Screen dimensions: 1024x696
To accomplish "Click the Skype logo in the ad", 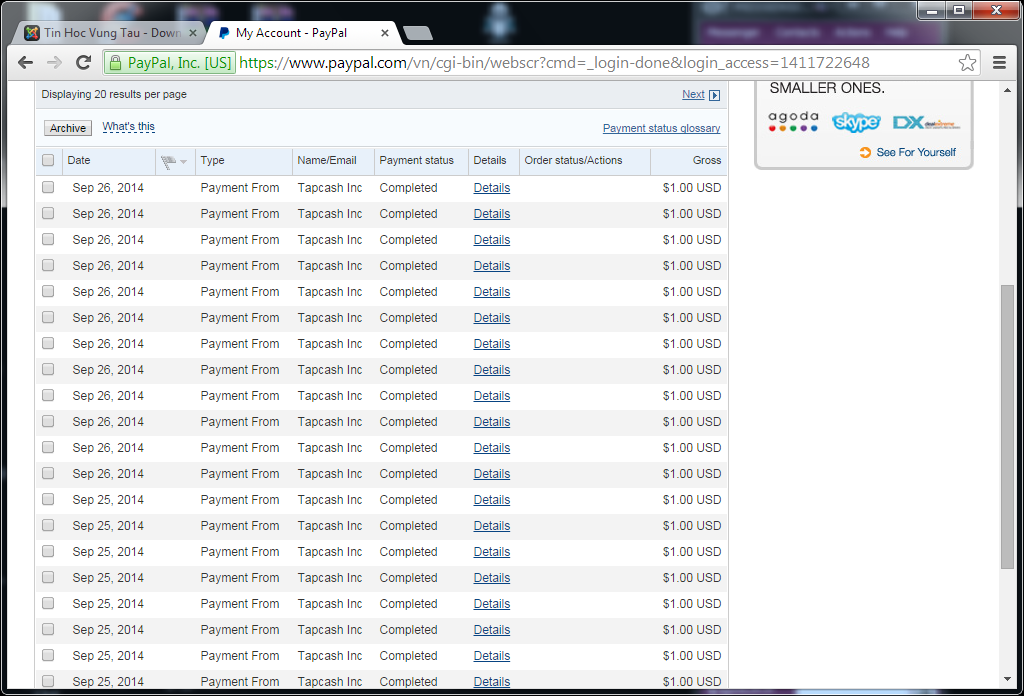I will [x=856, y=122].
